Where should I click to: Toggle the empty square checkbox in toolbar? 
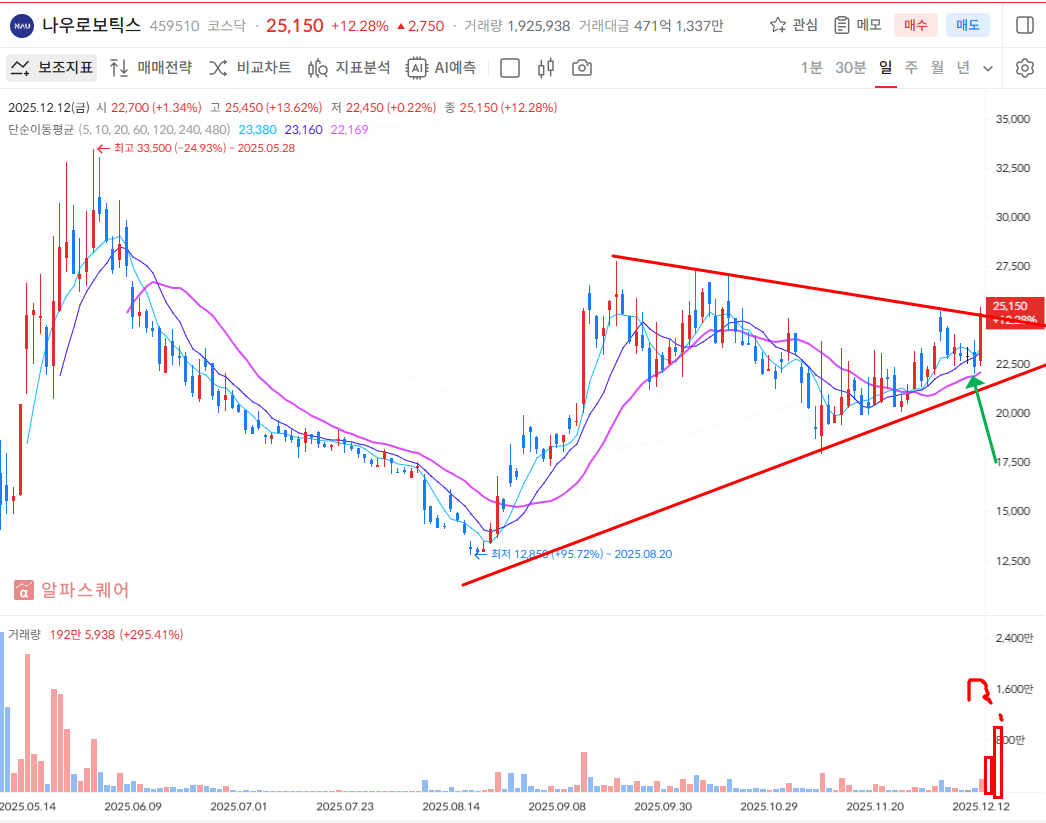click(510, 68)
